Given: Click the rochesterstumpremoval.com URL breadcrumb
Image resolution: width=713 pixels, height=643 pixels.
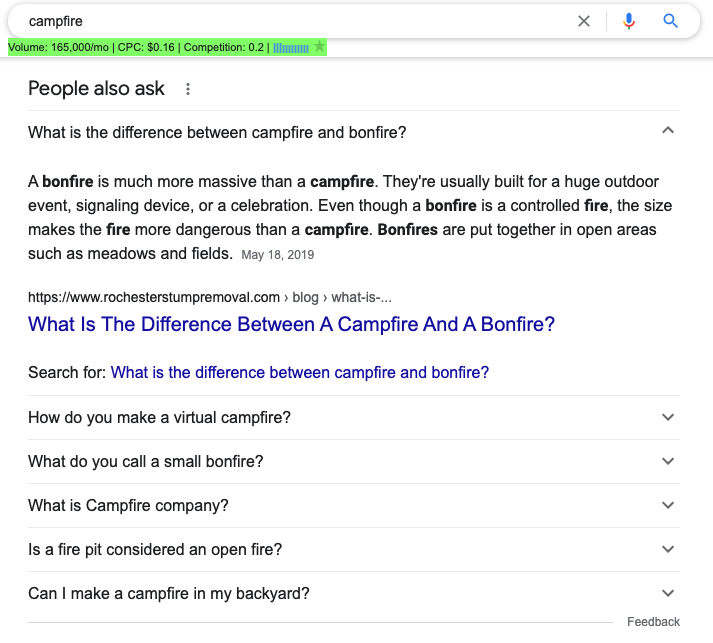Looking at the screenshot, I should [x=154, y=297].
